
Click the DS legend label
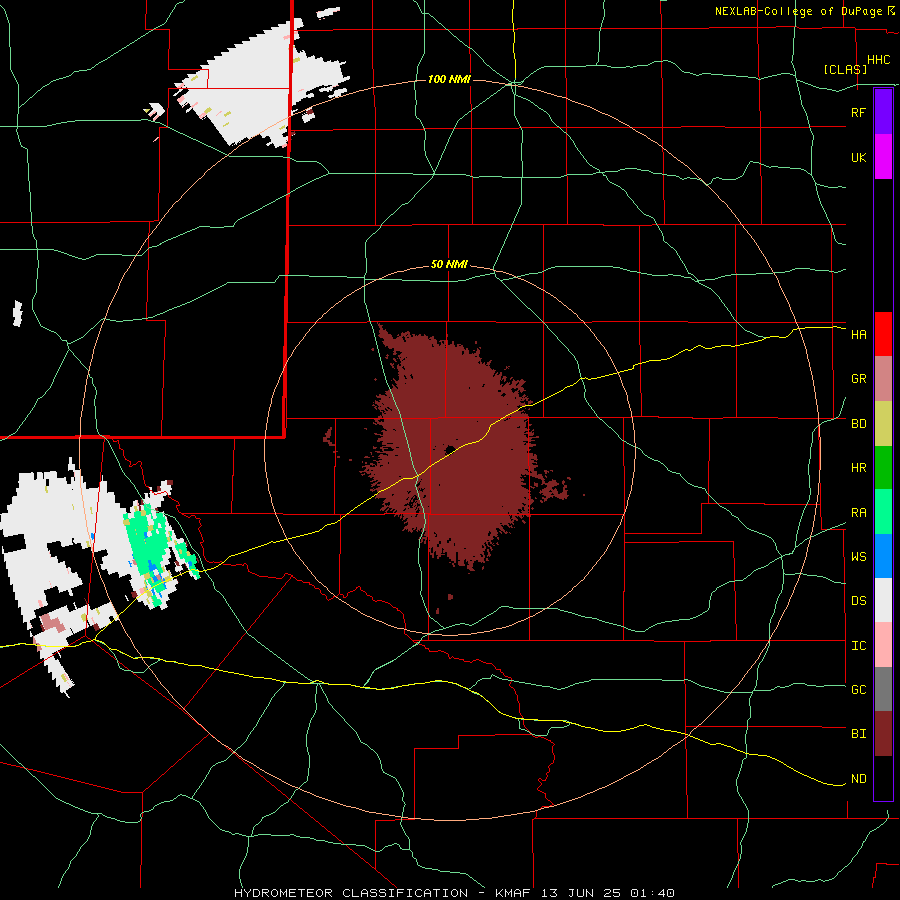click(x=858, y=601)
